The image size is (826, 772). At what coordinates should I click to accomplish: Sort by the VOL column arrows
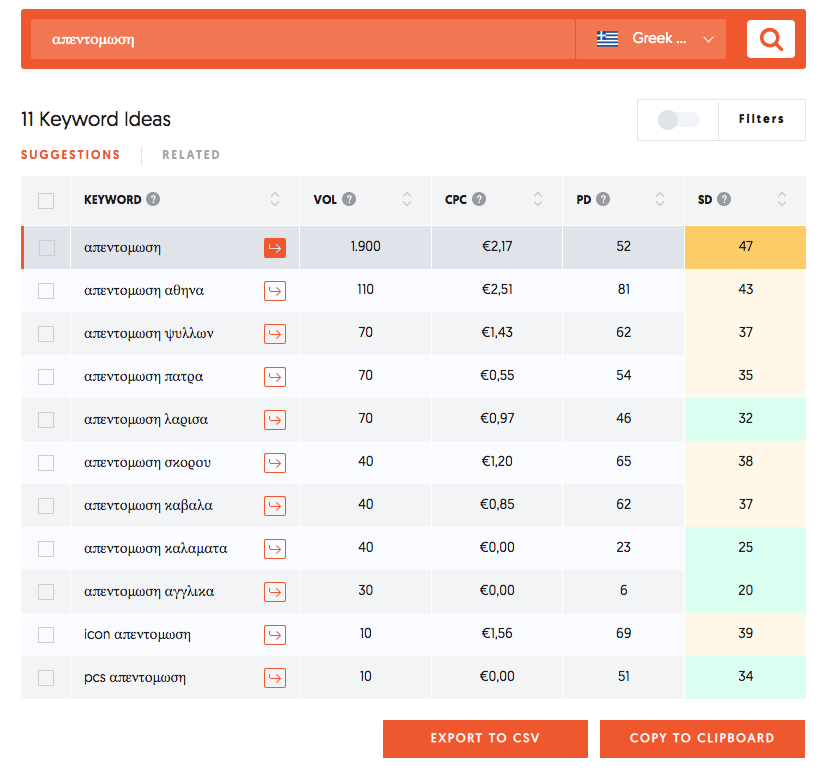click(x=407, y=199)
